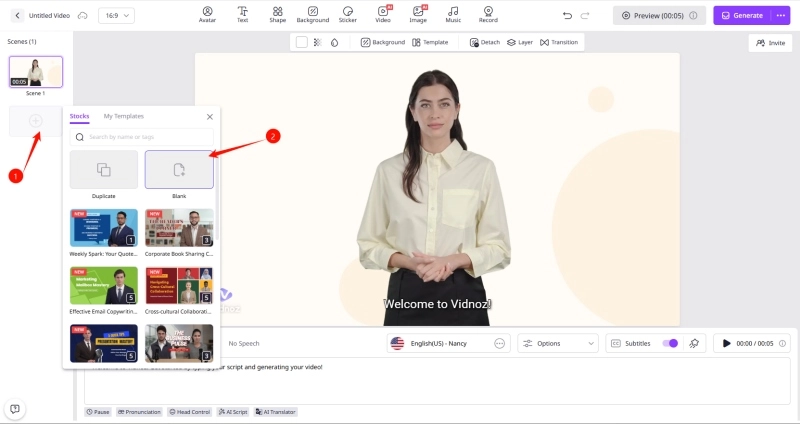Toggle the Subtitles switch
The width and height of the screenshot is (800, 424).
point(670,343)
